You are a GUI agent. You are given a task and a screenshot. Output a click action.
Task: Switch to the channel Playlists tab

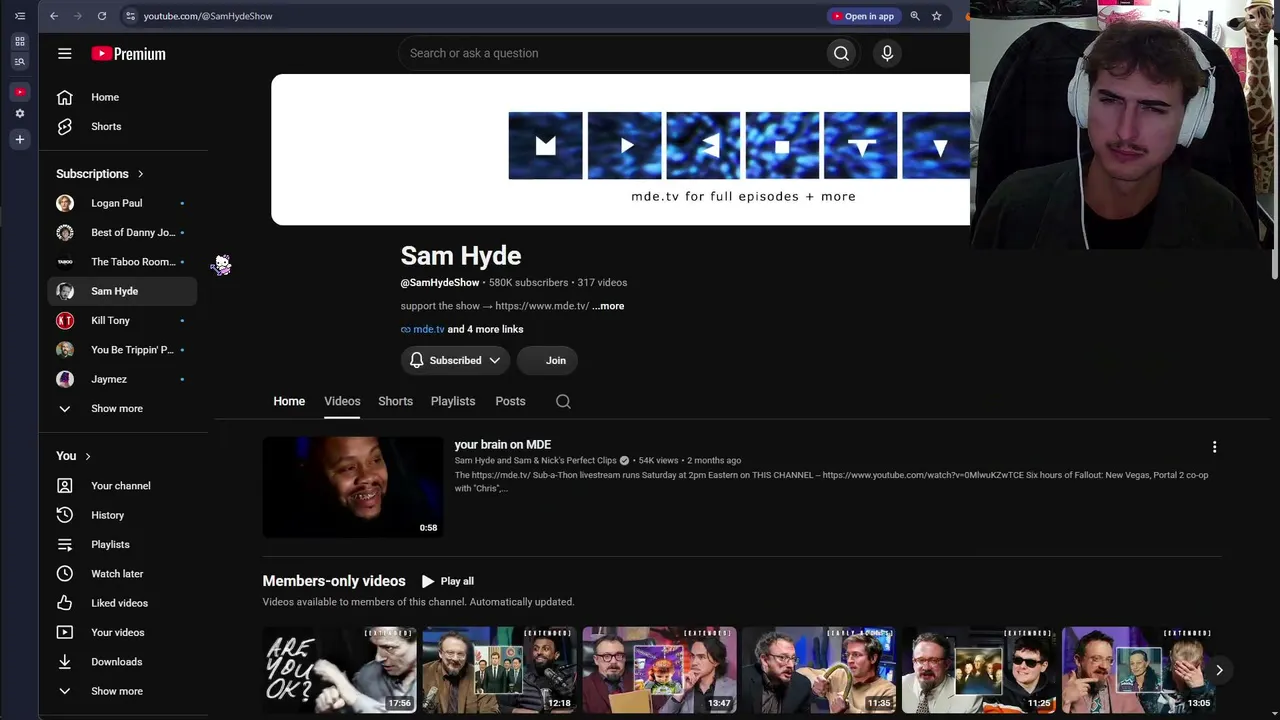pos(453,401)
